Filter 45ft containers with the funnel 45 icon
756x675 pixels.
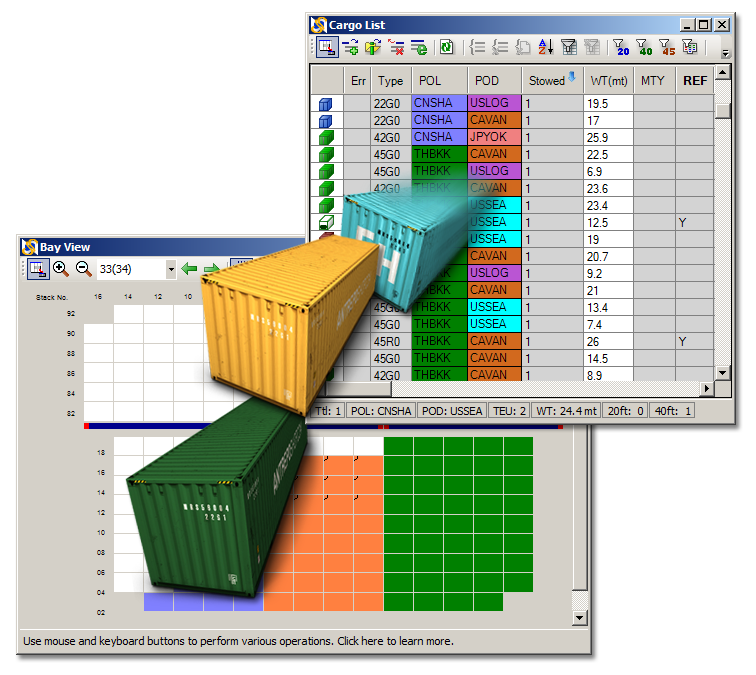[x=667, y=47]
